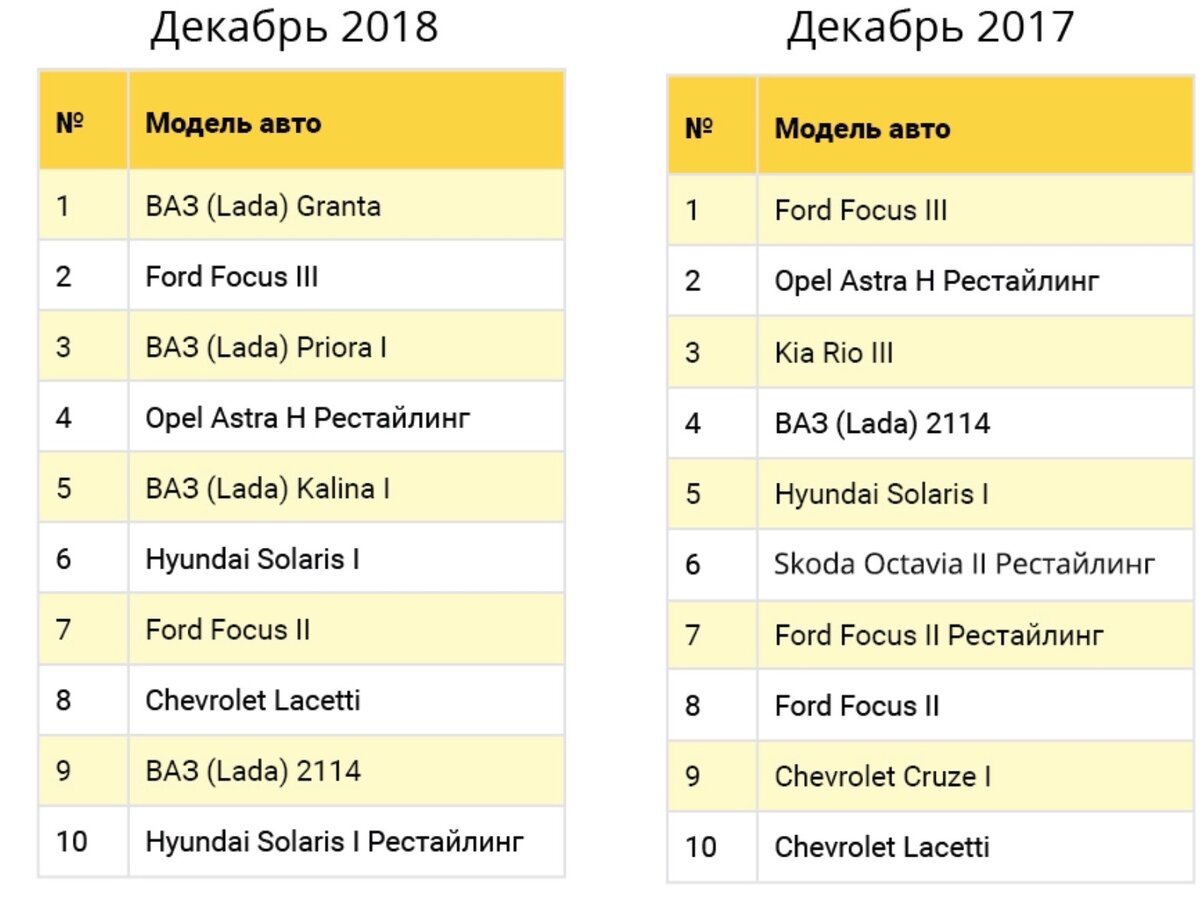1200x898 pixels.
Task: Click Модель авто header in 2017 table
Action: click(x=862, y=128)
